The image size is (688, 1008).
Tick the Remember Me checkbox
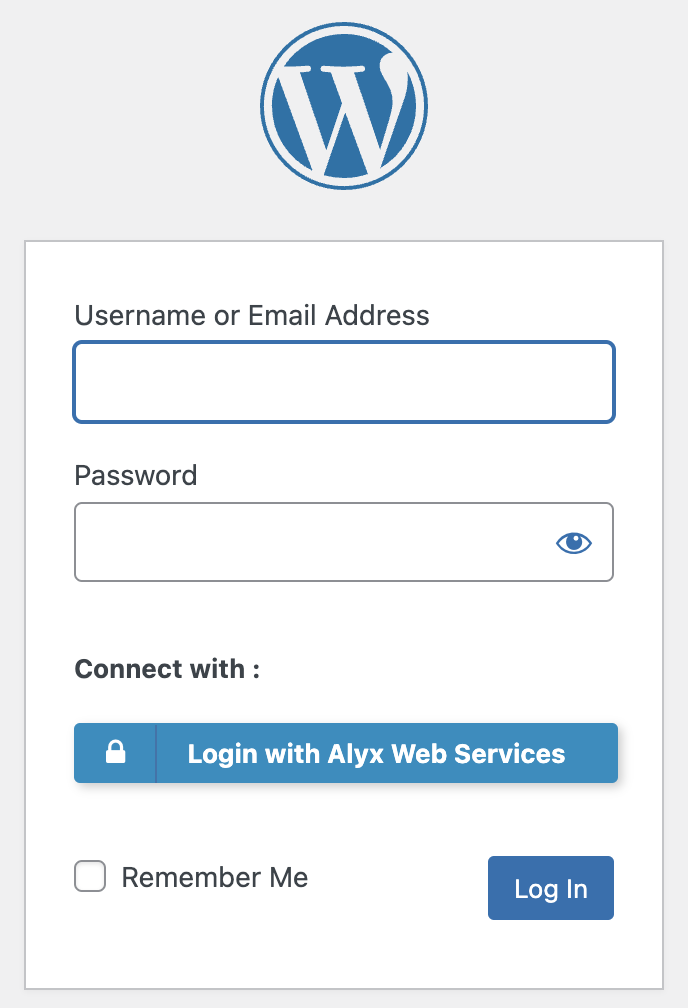click(90, 876)
